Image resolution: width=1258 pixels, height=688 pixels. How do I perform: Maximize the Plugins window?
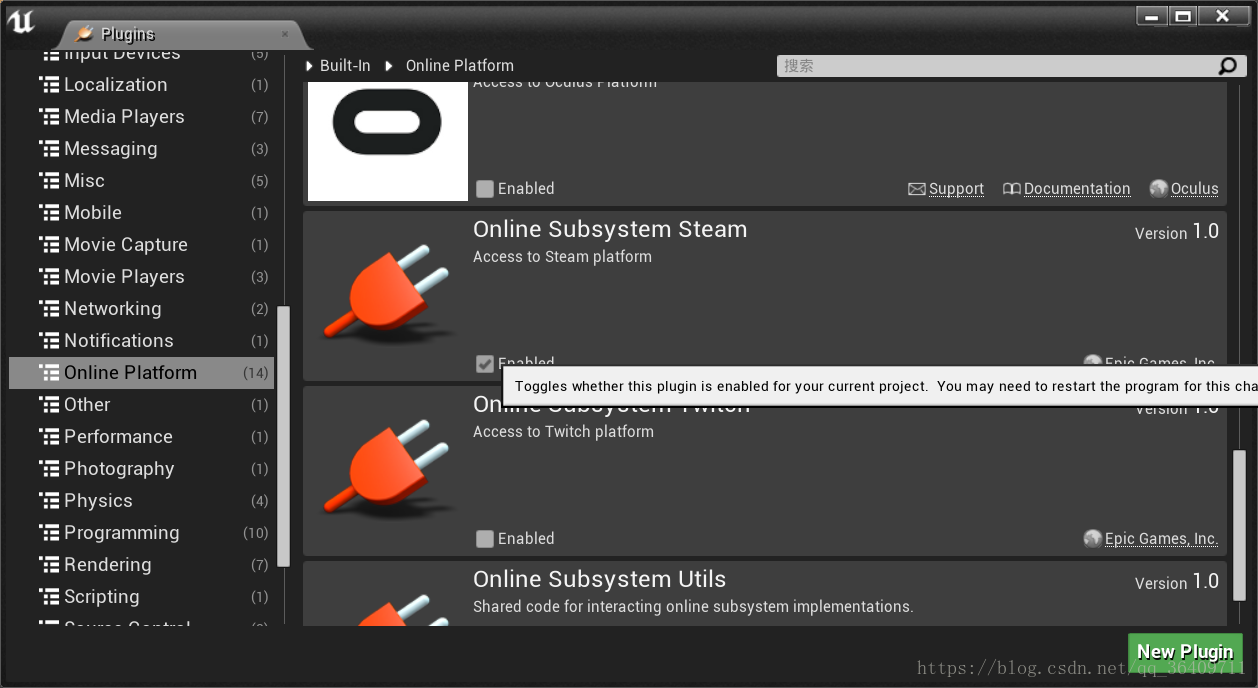(x=1183, y=16)
